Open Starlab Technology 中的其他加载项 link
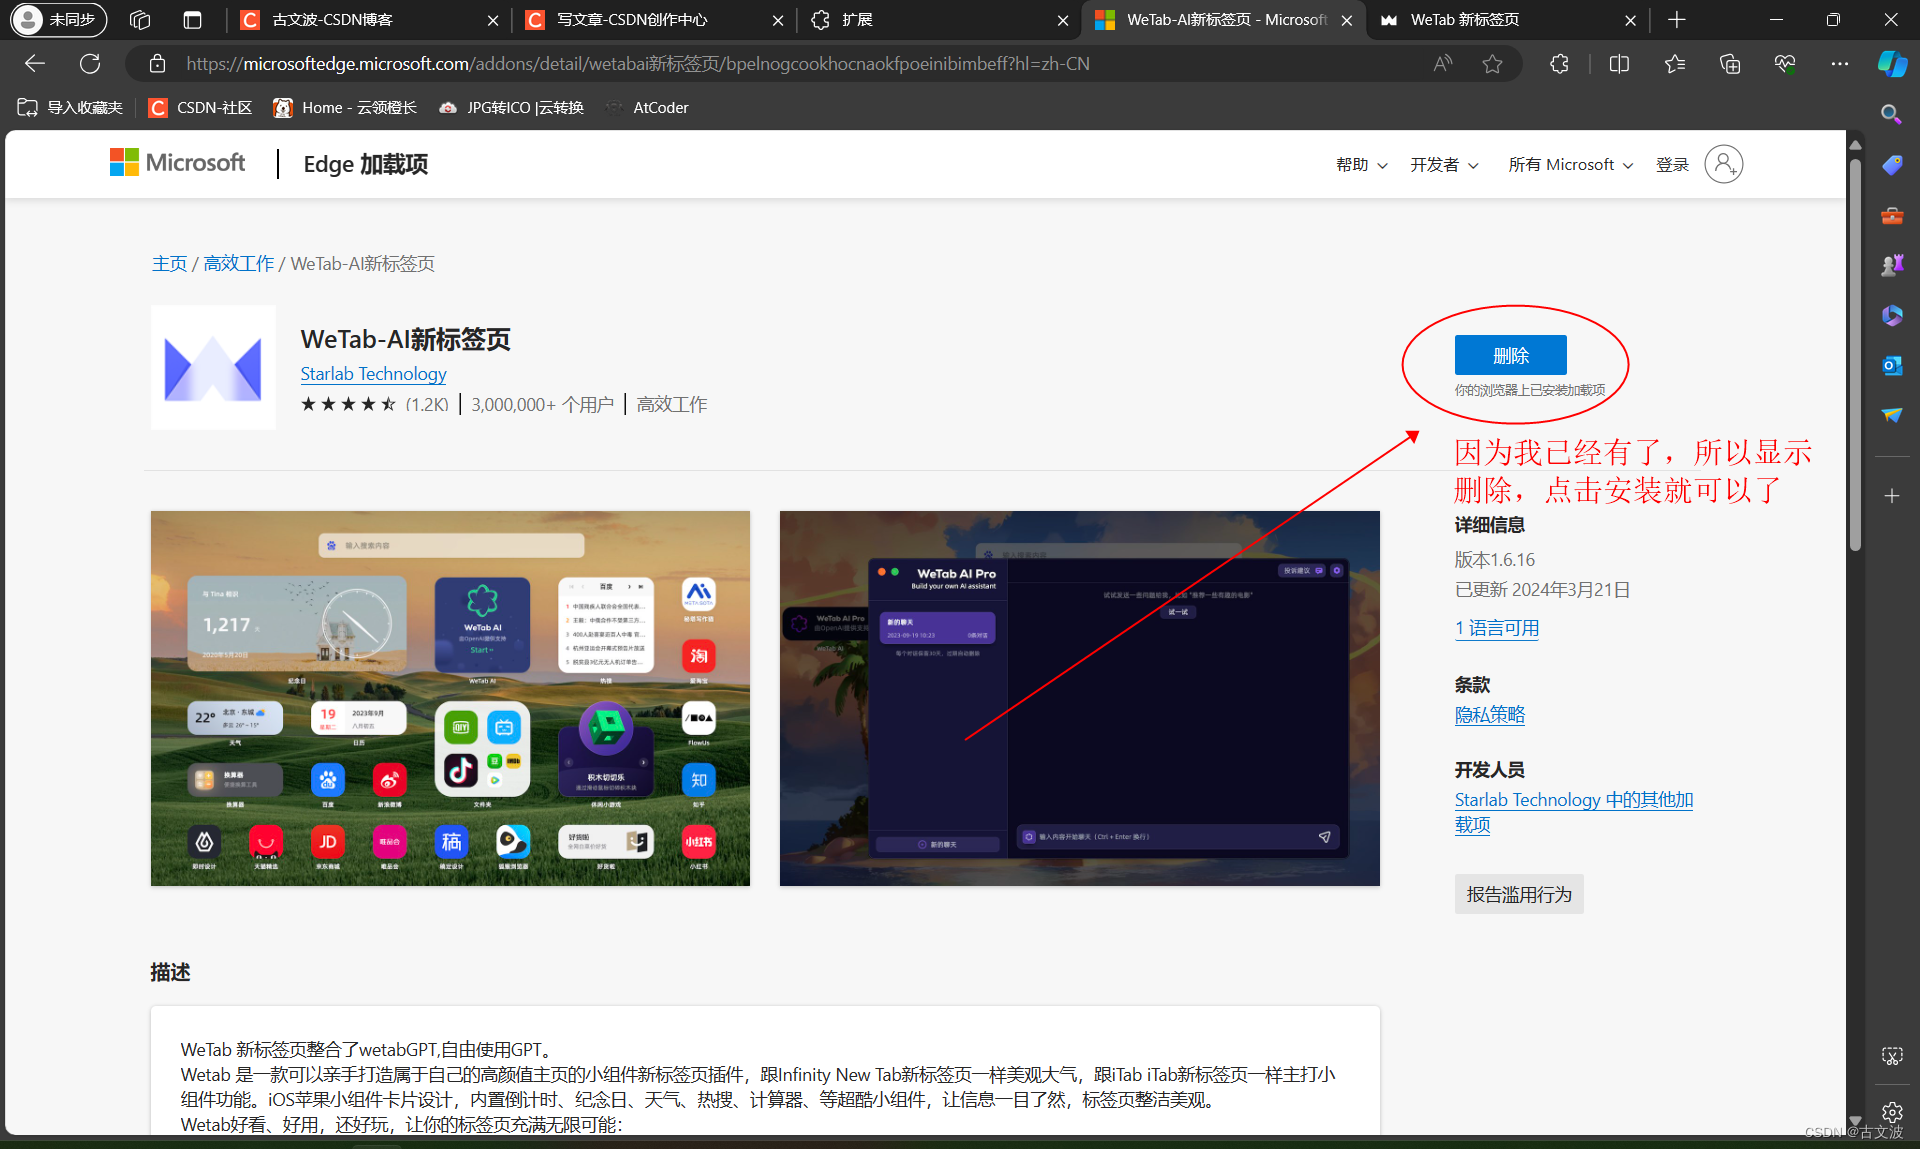The width and height of the screenshot is (1920, 1149). click(1573, 812)
